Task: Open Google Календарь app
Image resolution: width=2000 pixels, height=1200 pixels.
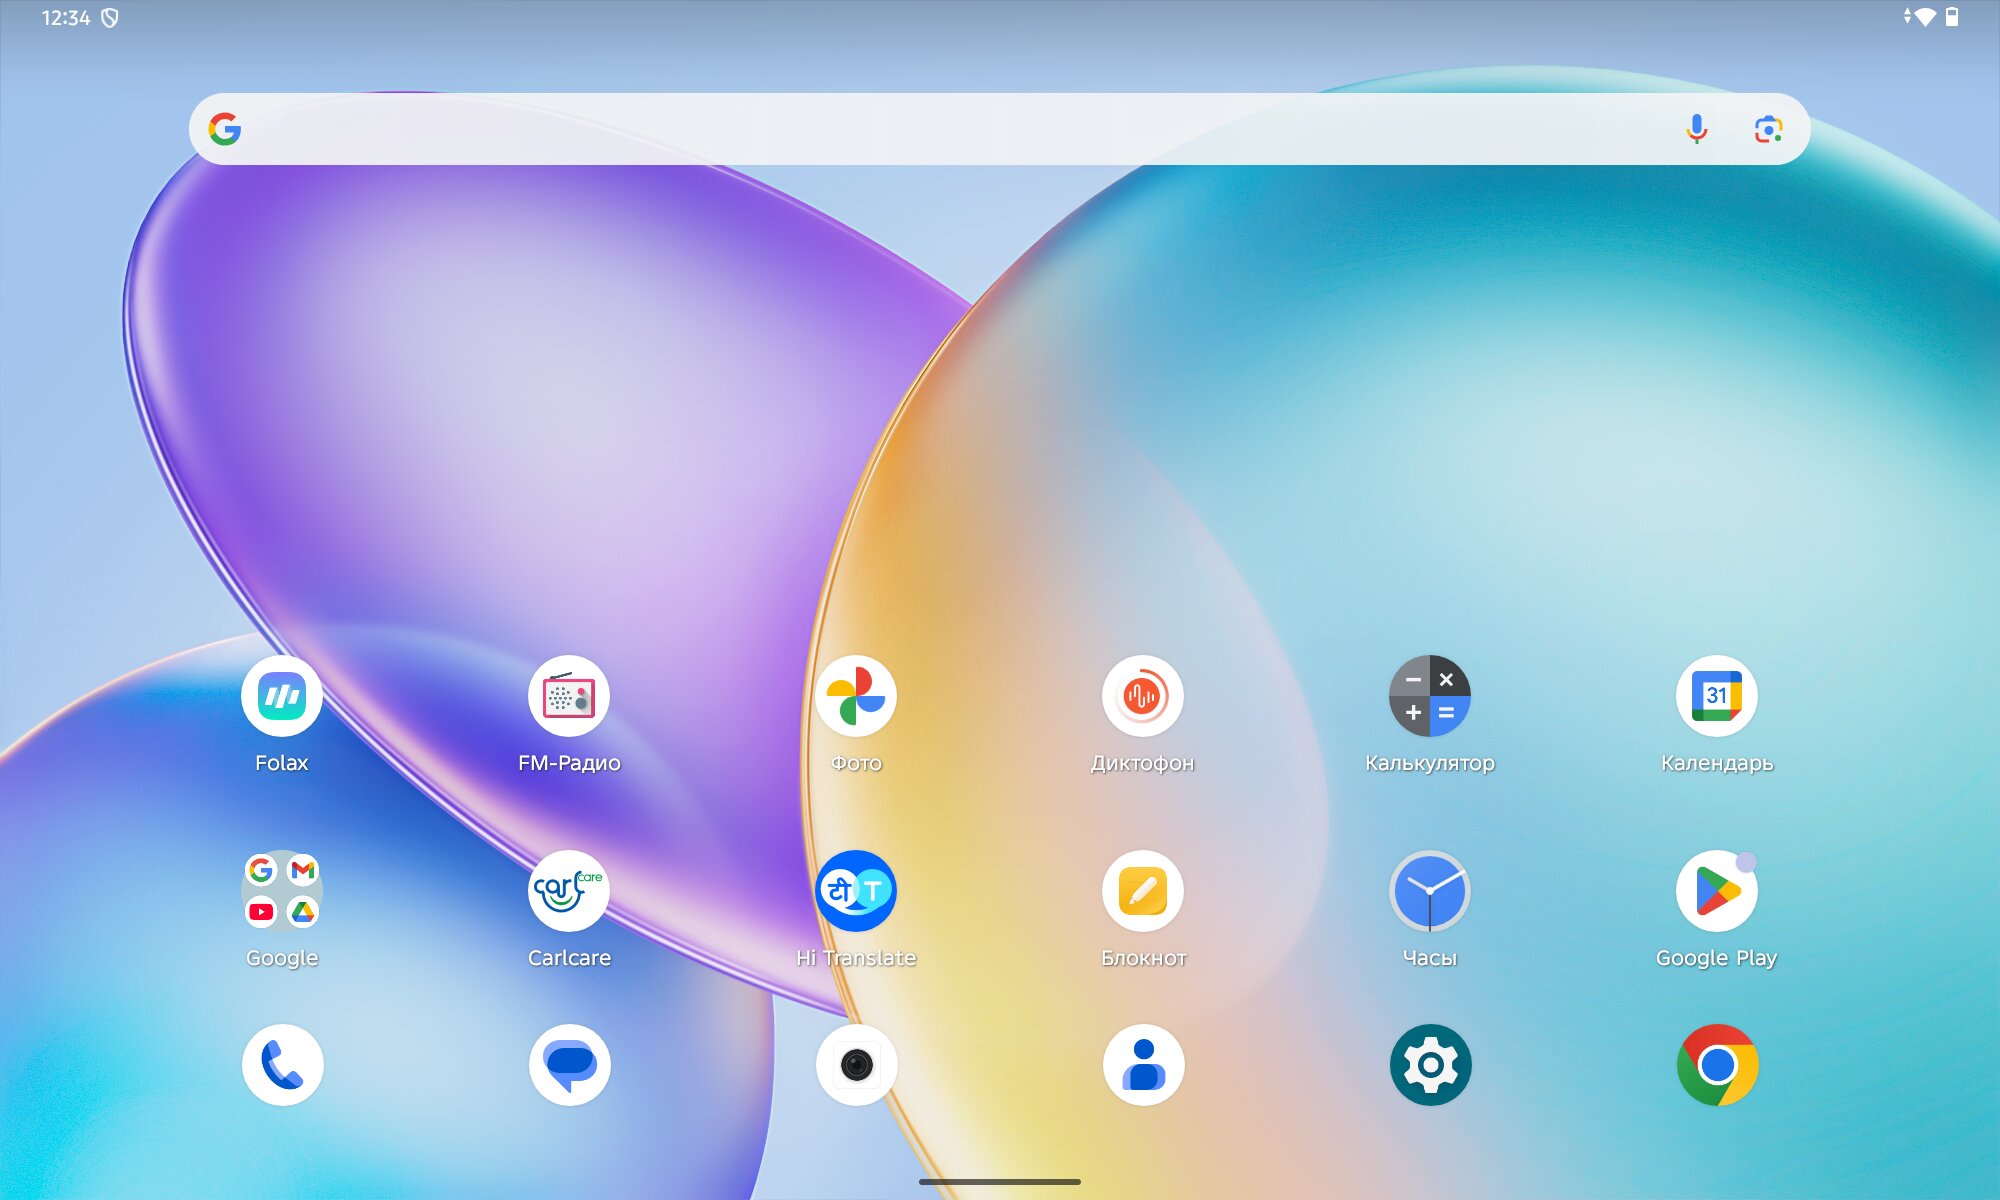Action: (1717, 696)
